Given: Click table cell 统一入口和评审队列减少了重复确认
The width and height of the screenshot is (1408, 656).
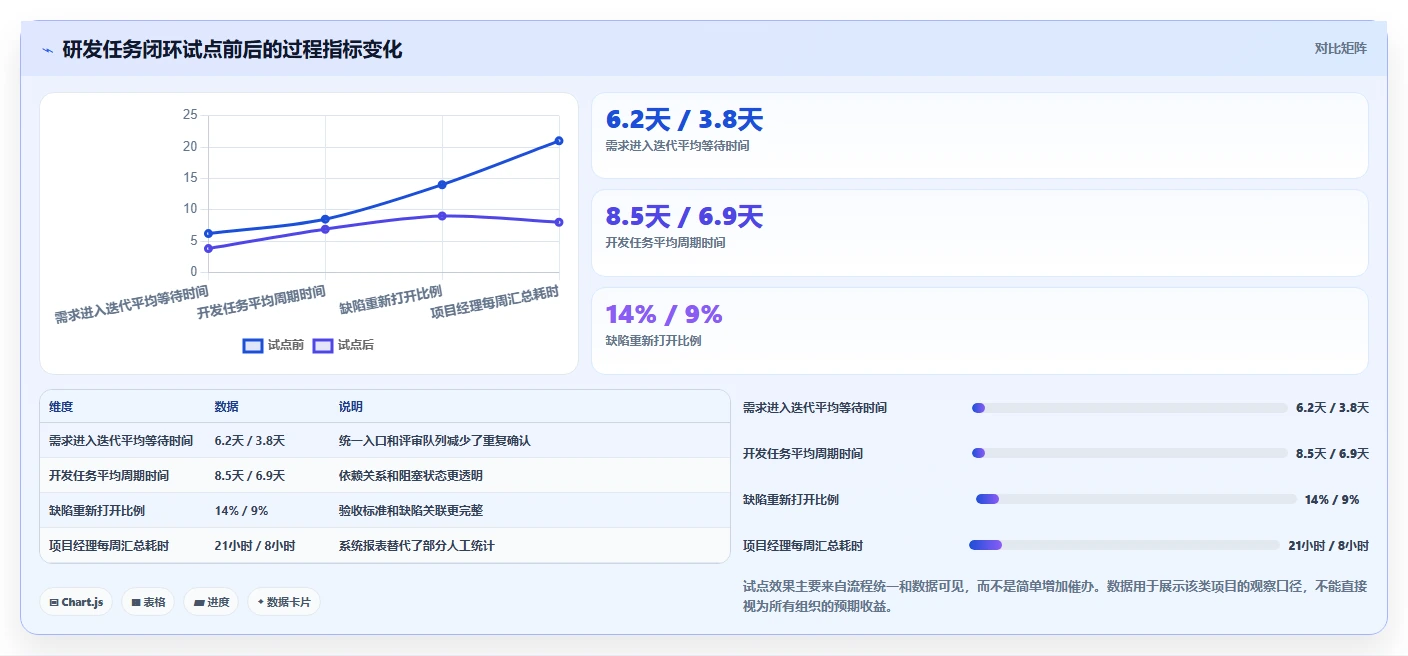Looking at the screenshot, I should click(x=435, y=440).
